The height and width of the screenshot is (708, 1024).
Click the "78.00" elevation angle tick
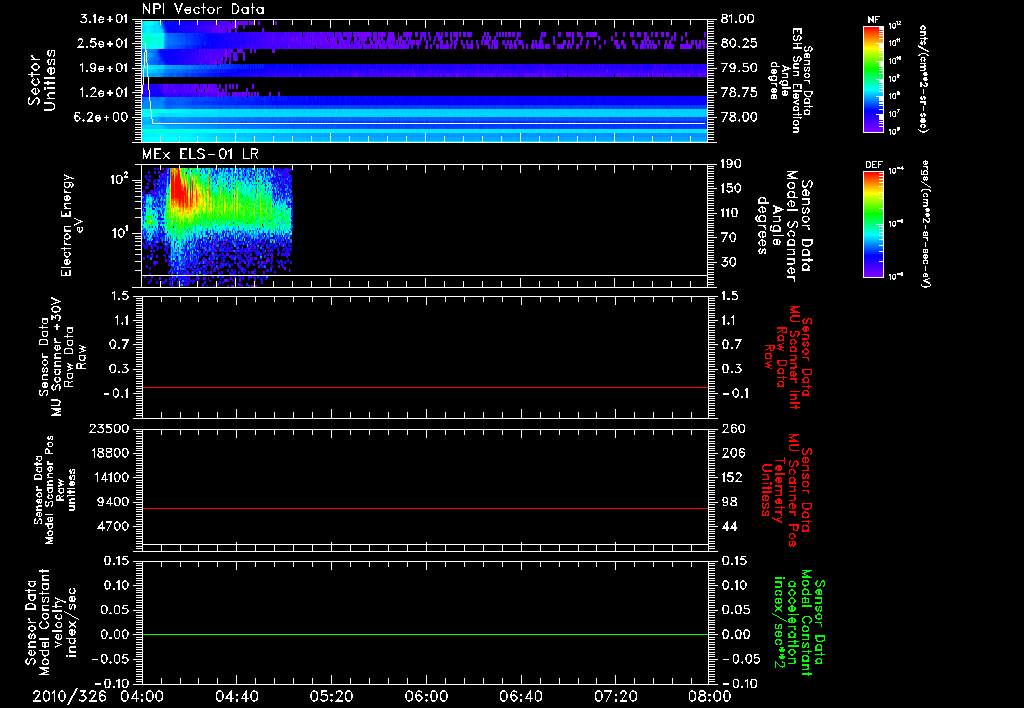pyautogui.click(x=739, y=117)
